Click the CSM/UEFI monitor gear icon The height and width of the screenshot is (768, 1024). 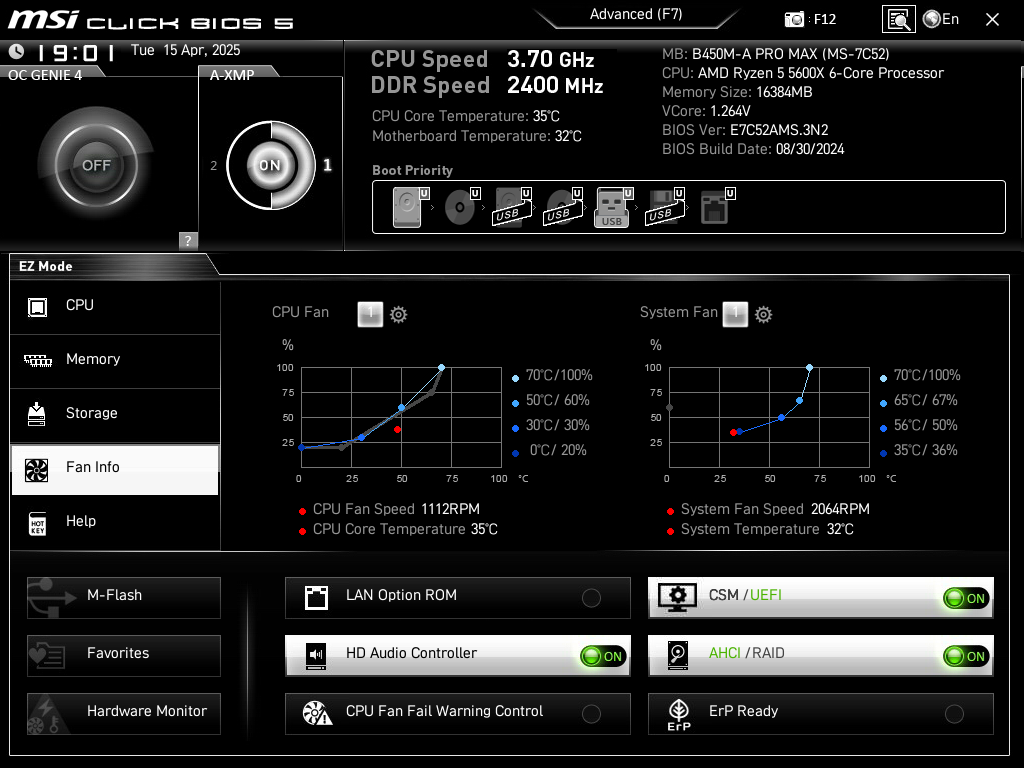point(677,598)
